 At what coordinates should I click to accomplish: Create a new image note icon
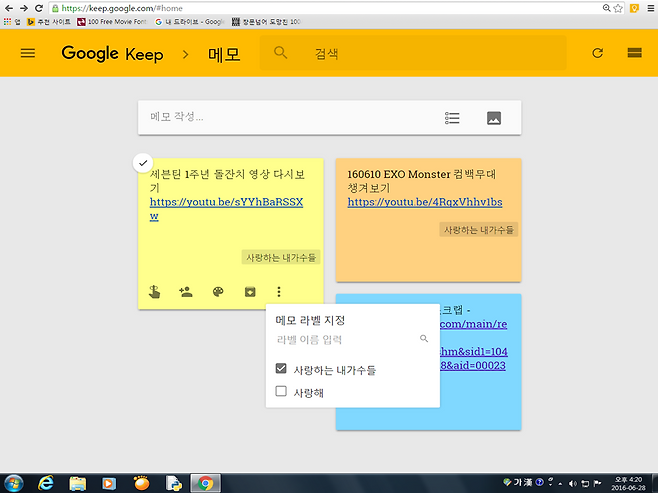(x=494, y=118)
